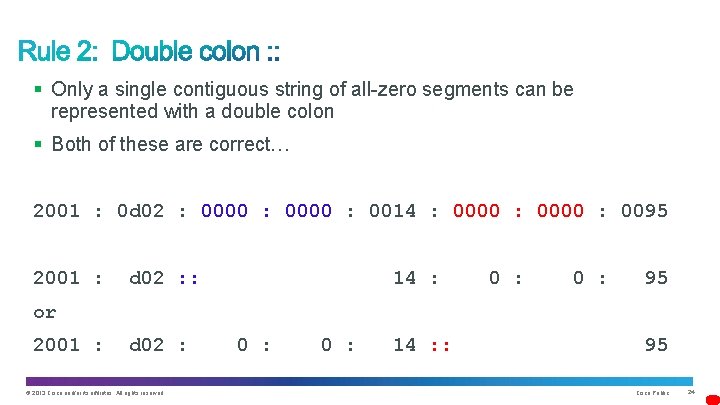
Task: Click the red dot in the bottom-right corner
Action: (713, 399)
